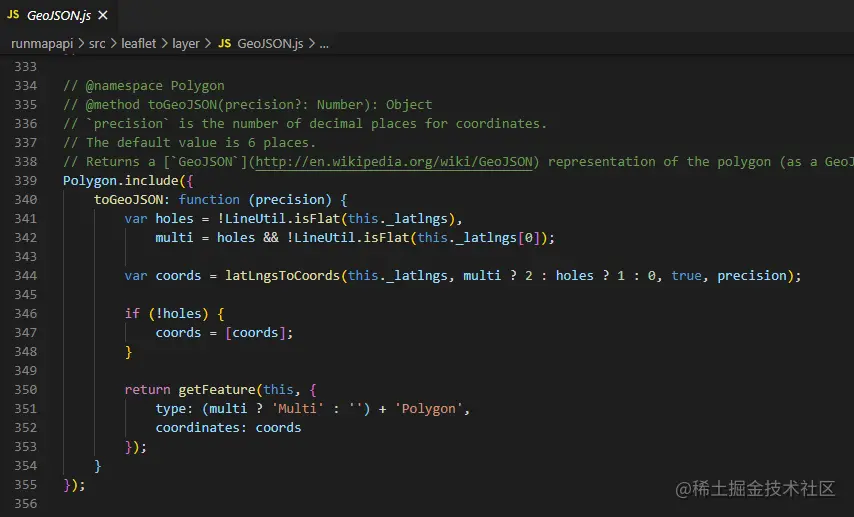
Task: Close the GeoJSON.js tab
Action: pos(103,16)
